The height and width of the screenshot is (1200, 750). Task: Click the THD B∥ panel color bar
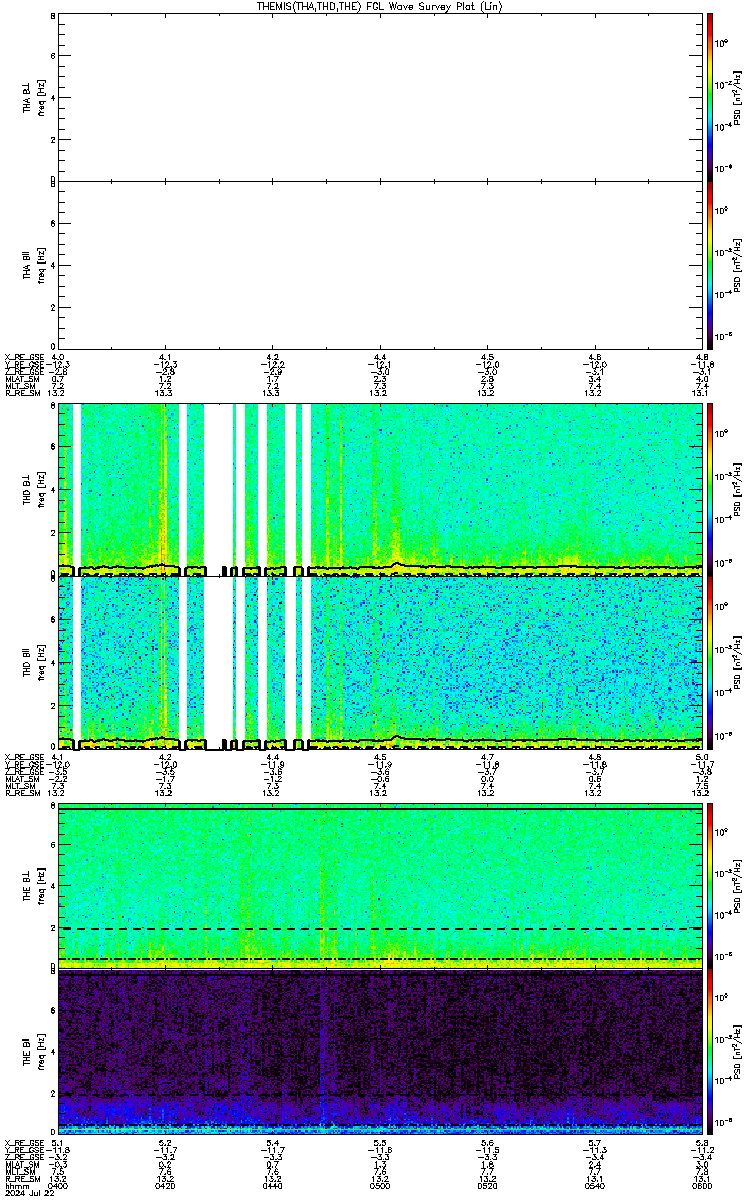pos(710,663)
